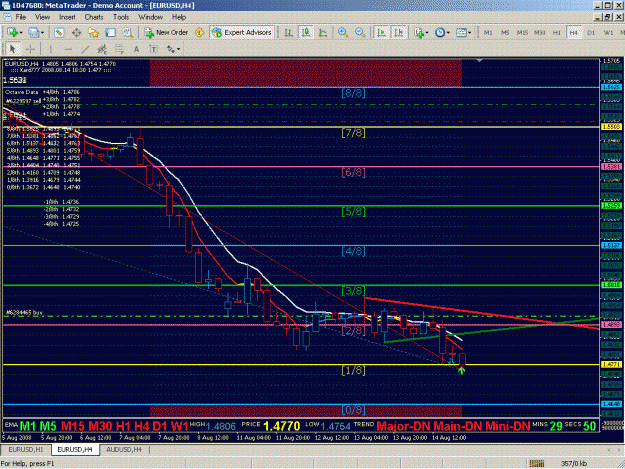Viewport: 625px width, 469px height.
Task: Expand the New Chart dropdown arrow
Action: pos(20,33)
